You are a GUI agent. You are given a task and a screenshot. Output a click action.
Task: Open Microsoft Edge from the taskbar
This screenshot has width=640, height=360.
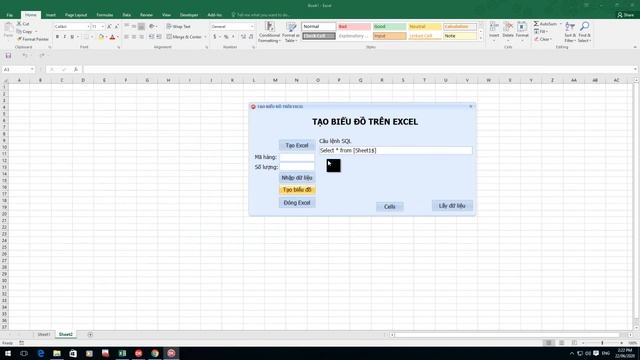pyautogui.click(x=40, y=353)
